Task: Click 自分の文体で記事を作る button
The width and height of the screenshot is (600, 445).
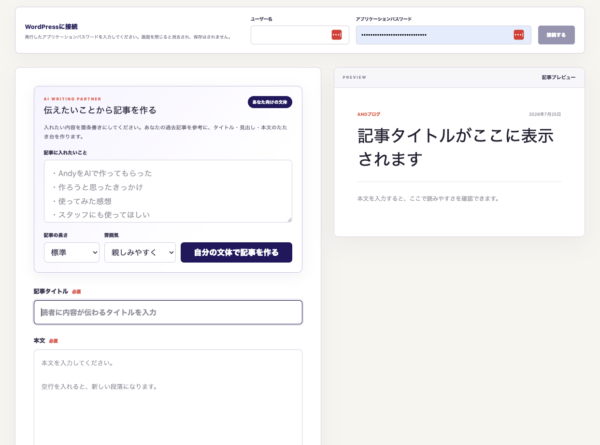Action: tap(236, 253)
